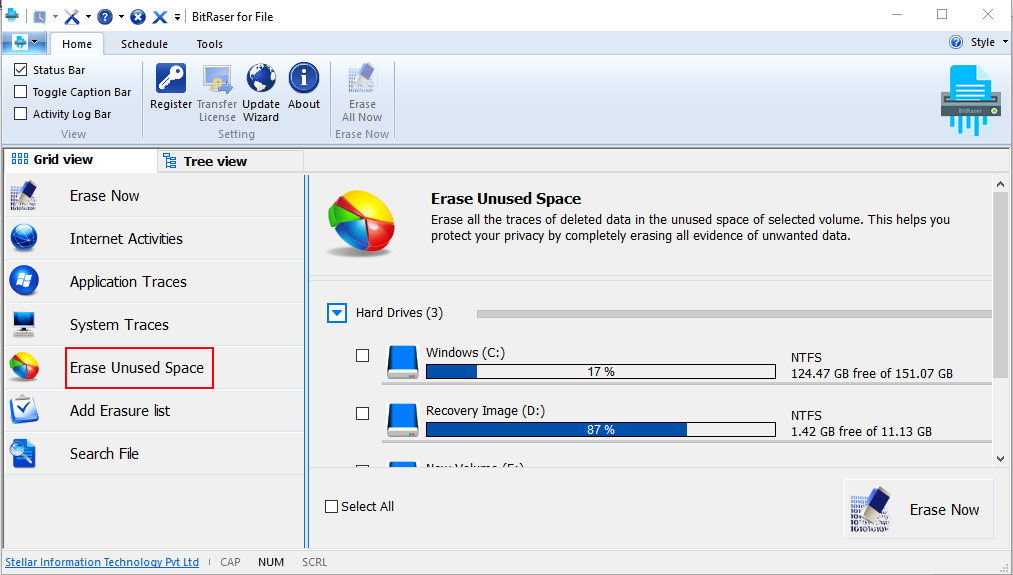
Task: Open Stellar Information Technology Pvt Ltd link
Action: 102,562
